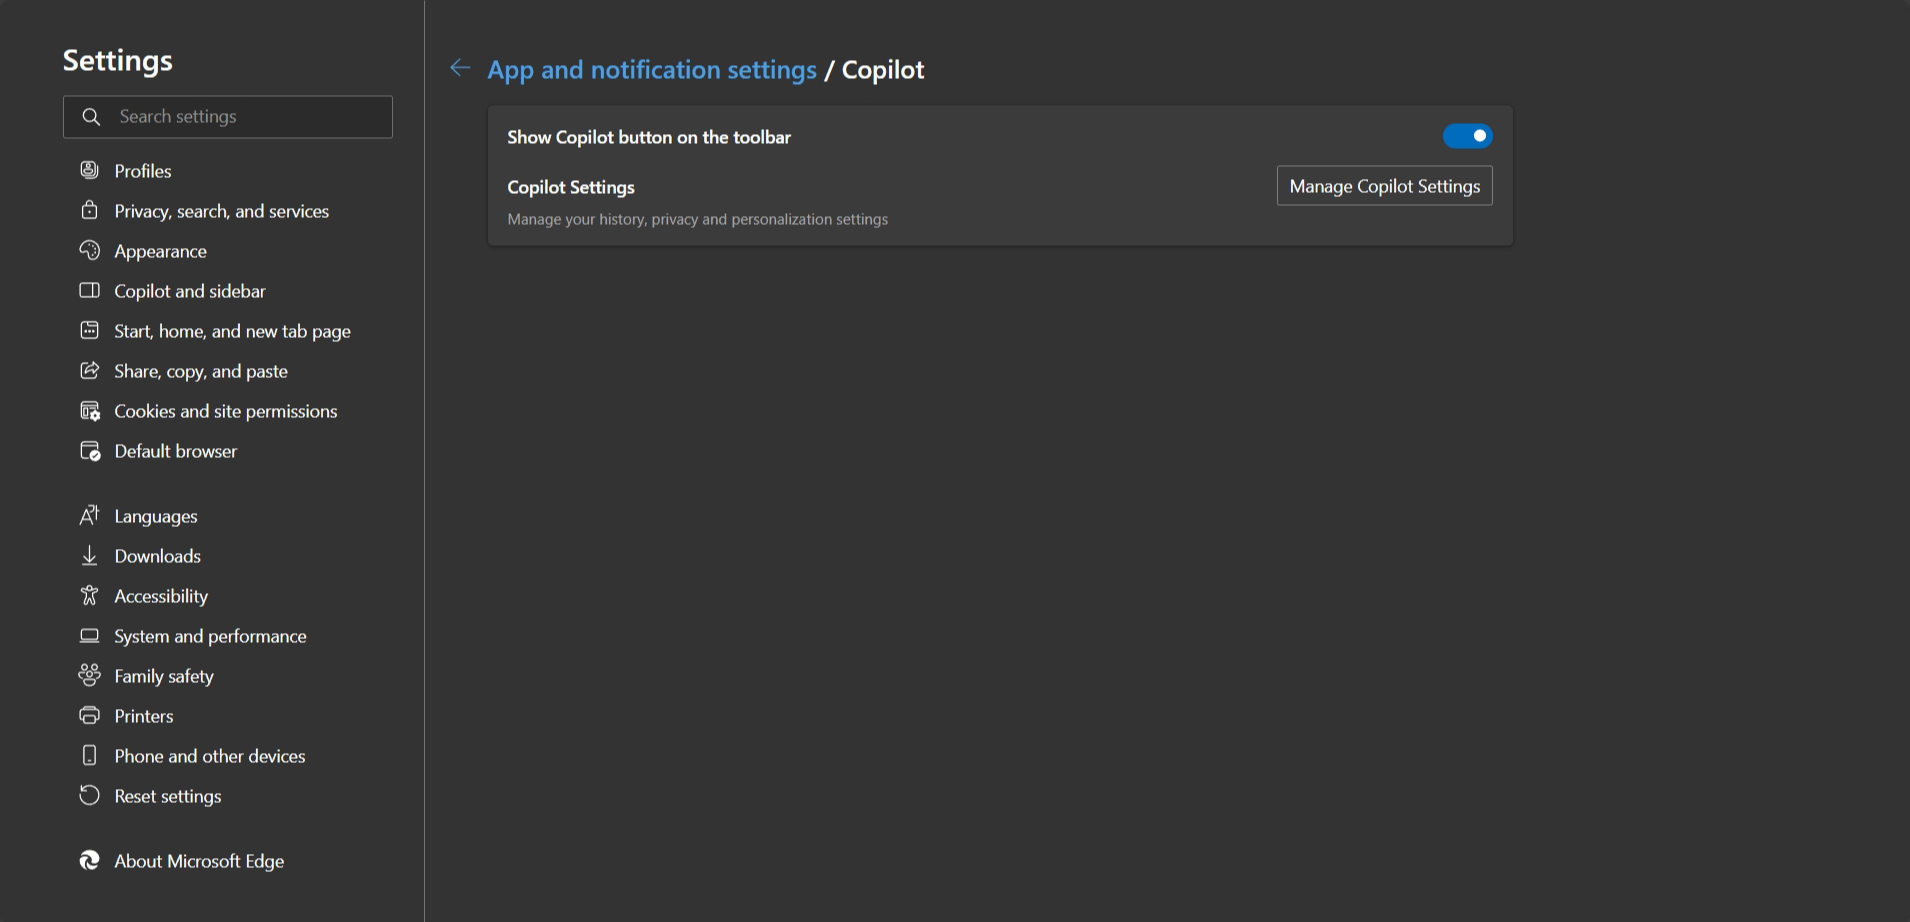This screenshot has height=922, width=1910.
Task: Open Privacy, search, and services
Action: point(222,210)
